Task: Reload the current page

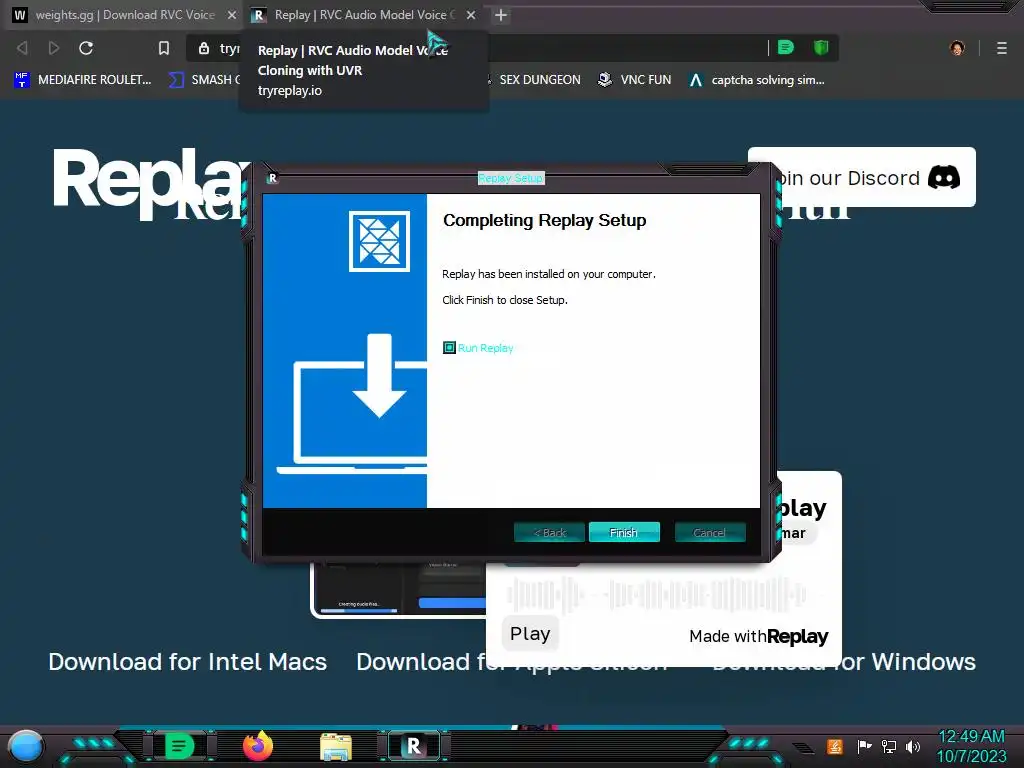Action: point(86,48)
